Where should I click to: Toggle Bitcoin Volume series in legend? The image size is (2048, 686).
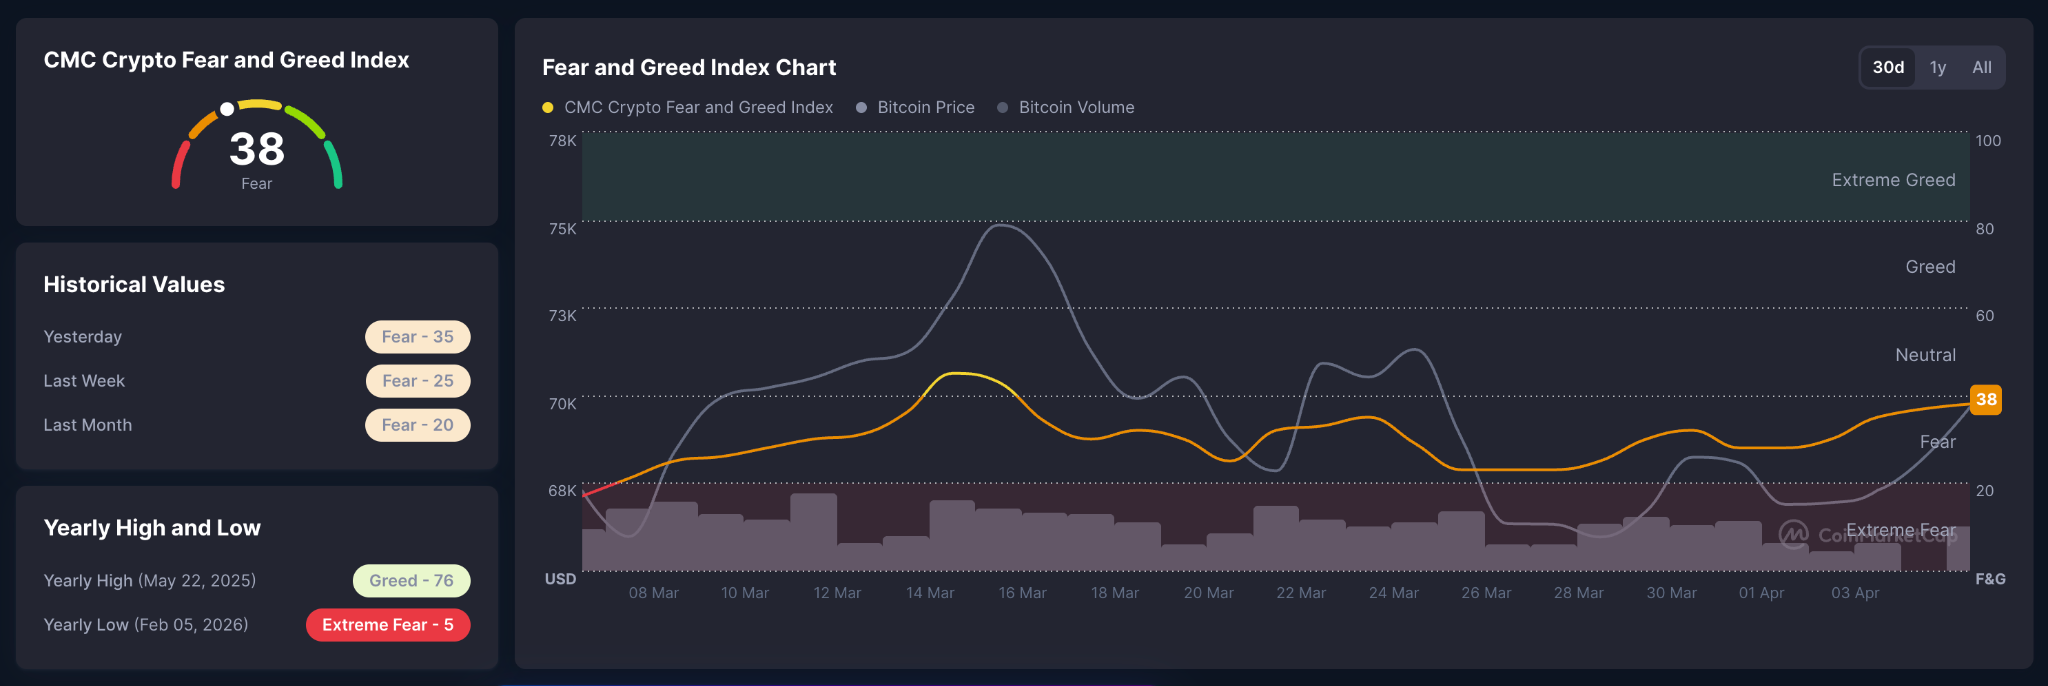tap(1066, 107)
